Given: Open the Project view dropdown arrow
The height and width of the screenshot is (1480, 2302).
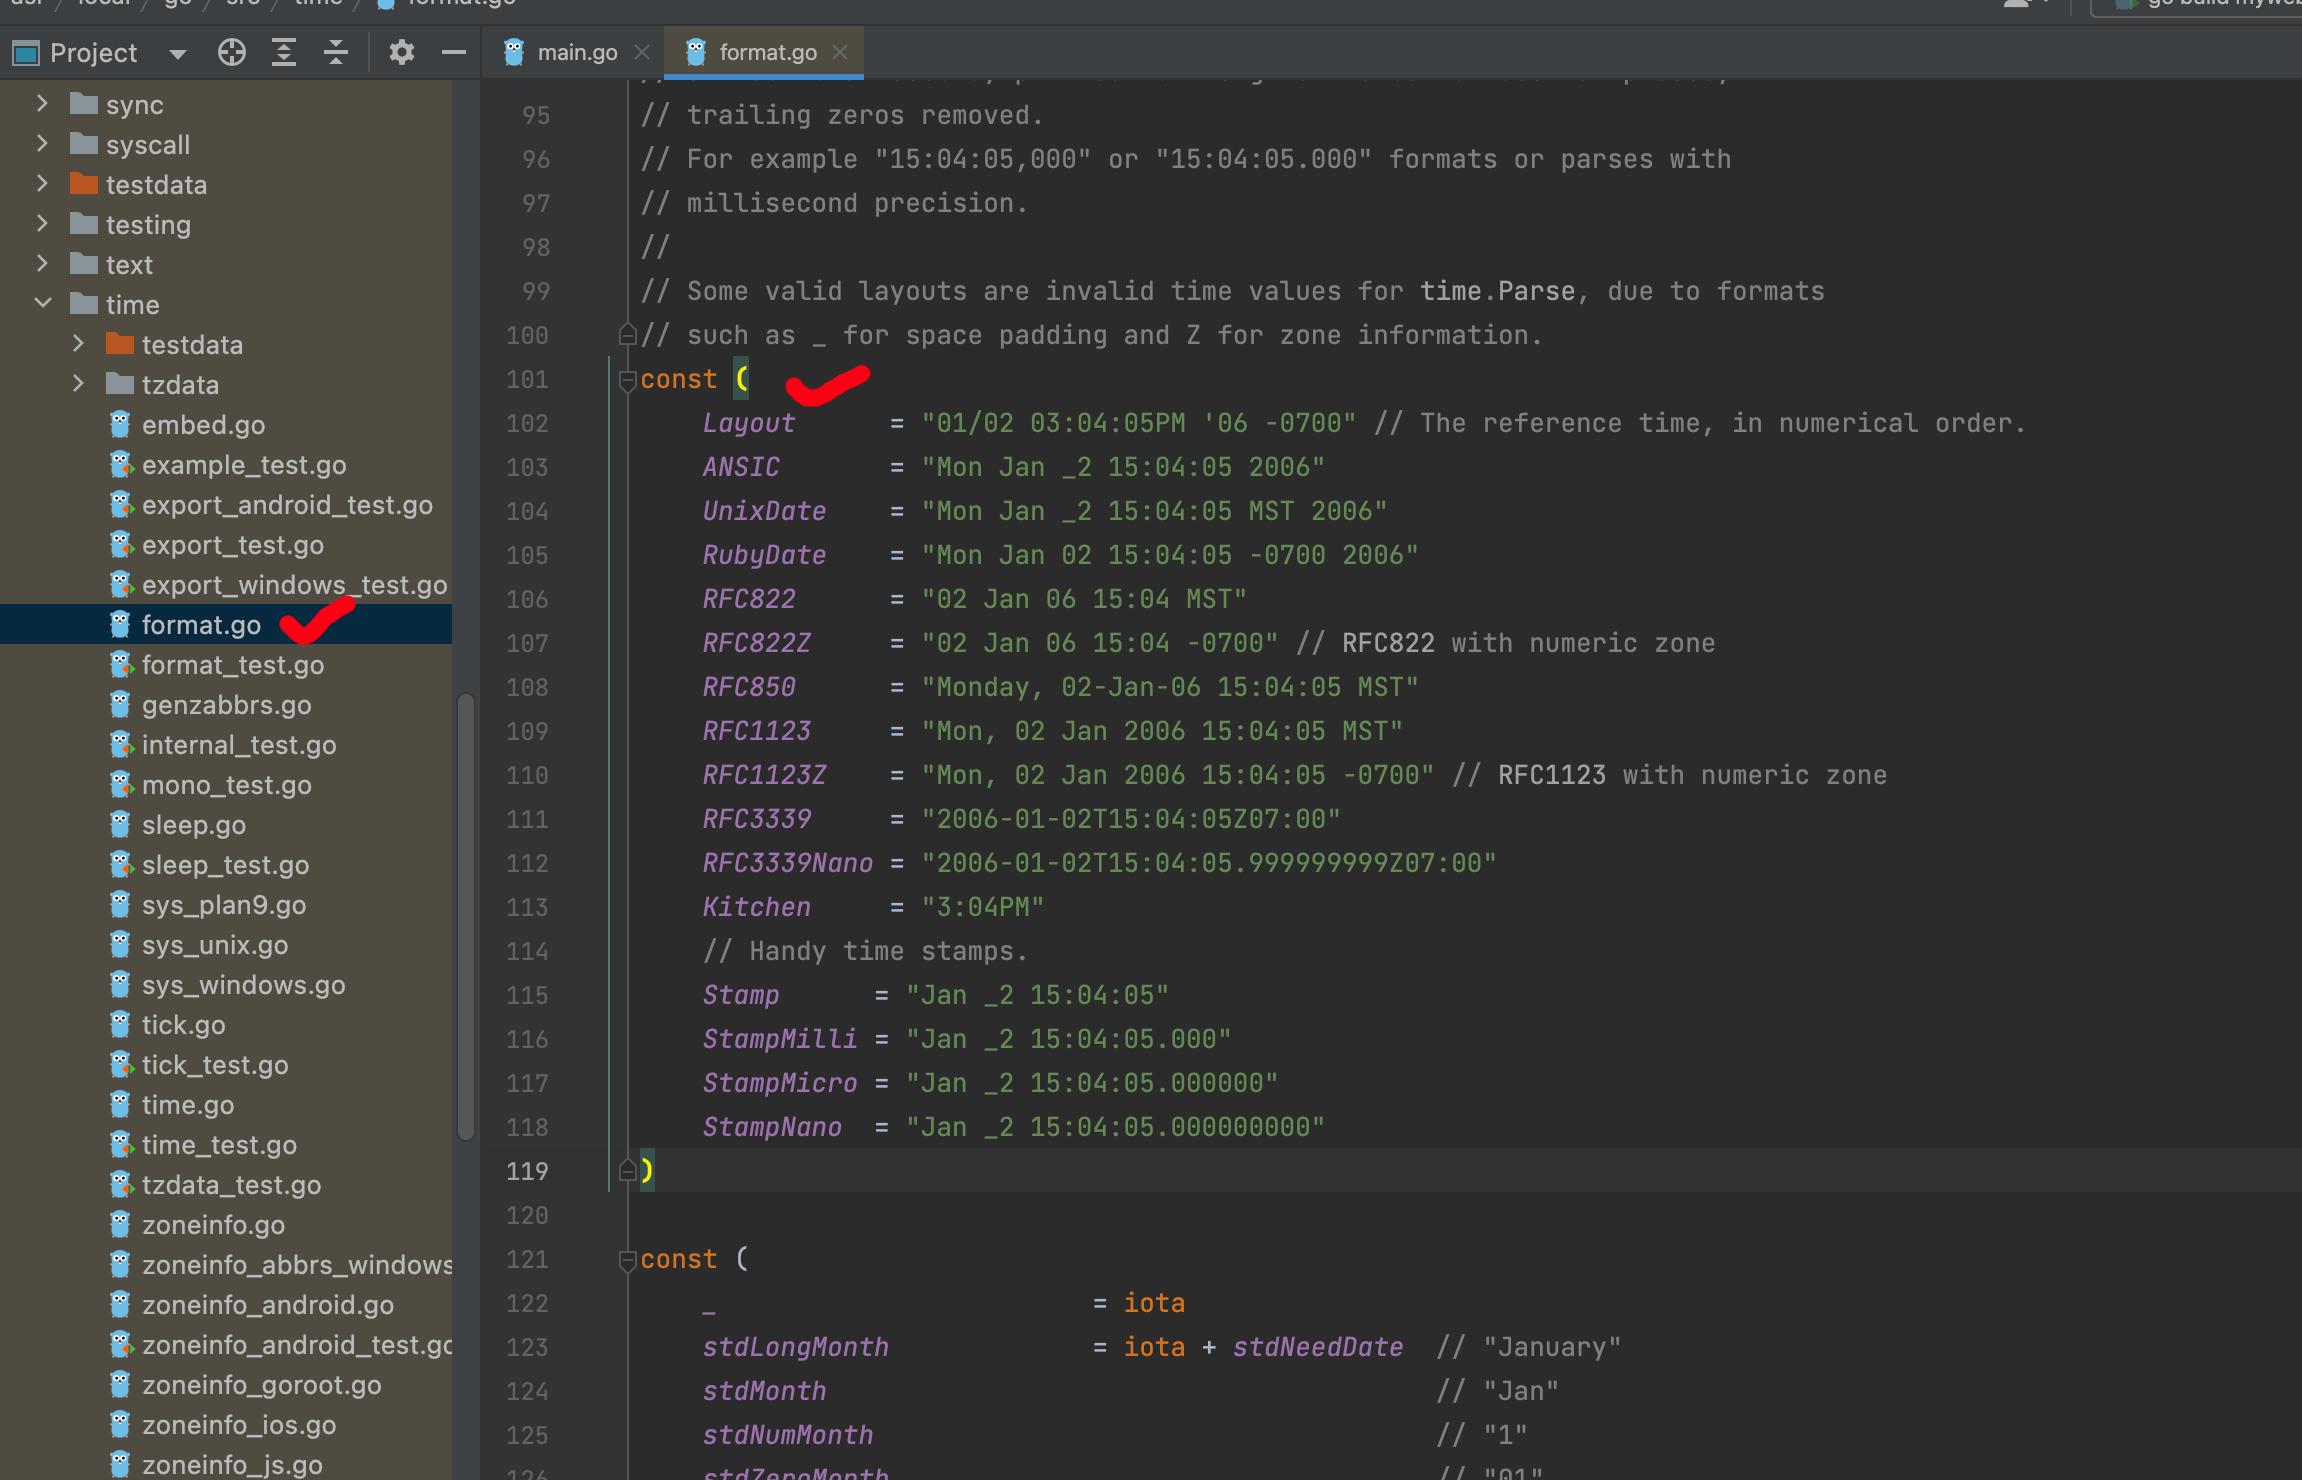Looking at the screenshot, I should coord(178,54).
